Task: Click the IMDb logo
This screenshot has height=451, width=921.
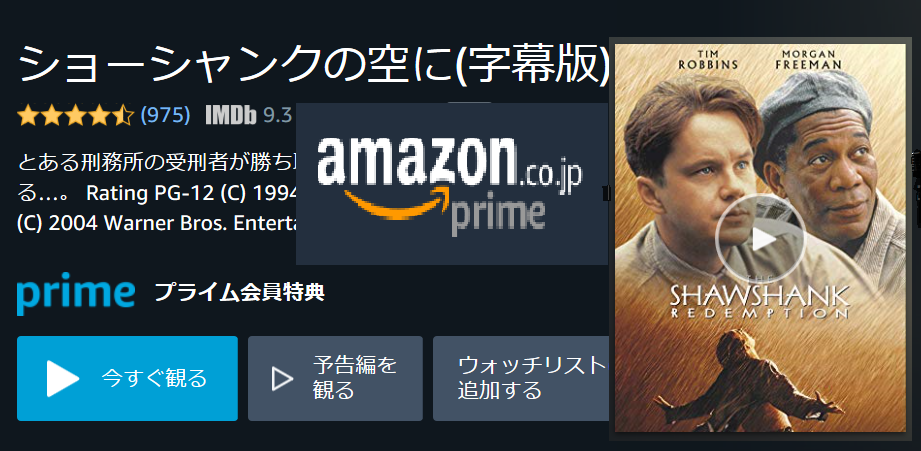Action: tap(231, 116)
